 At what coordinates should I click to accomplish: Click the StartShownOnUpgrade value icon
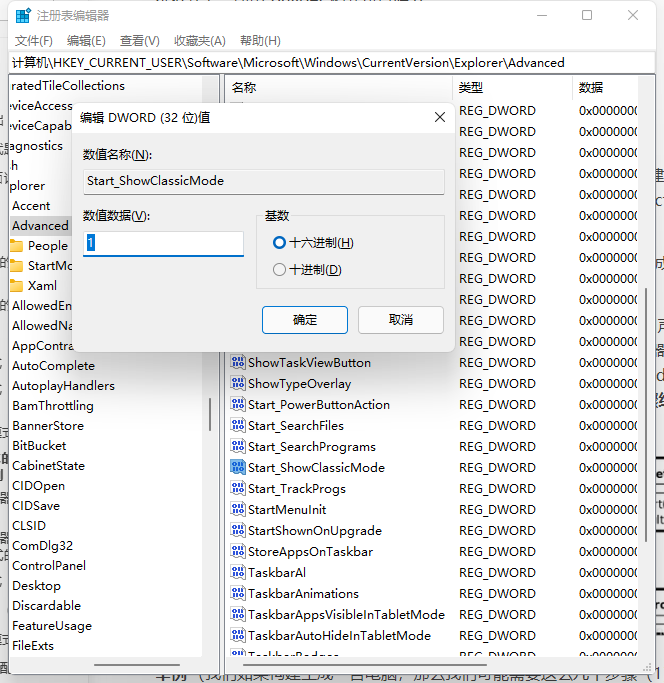pyautogui.click(x=238, y=531)
